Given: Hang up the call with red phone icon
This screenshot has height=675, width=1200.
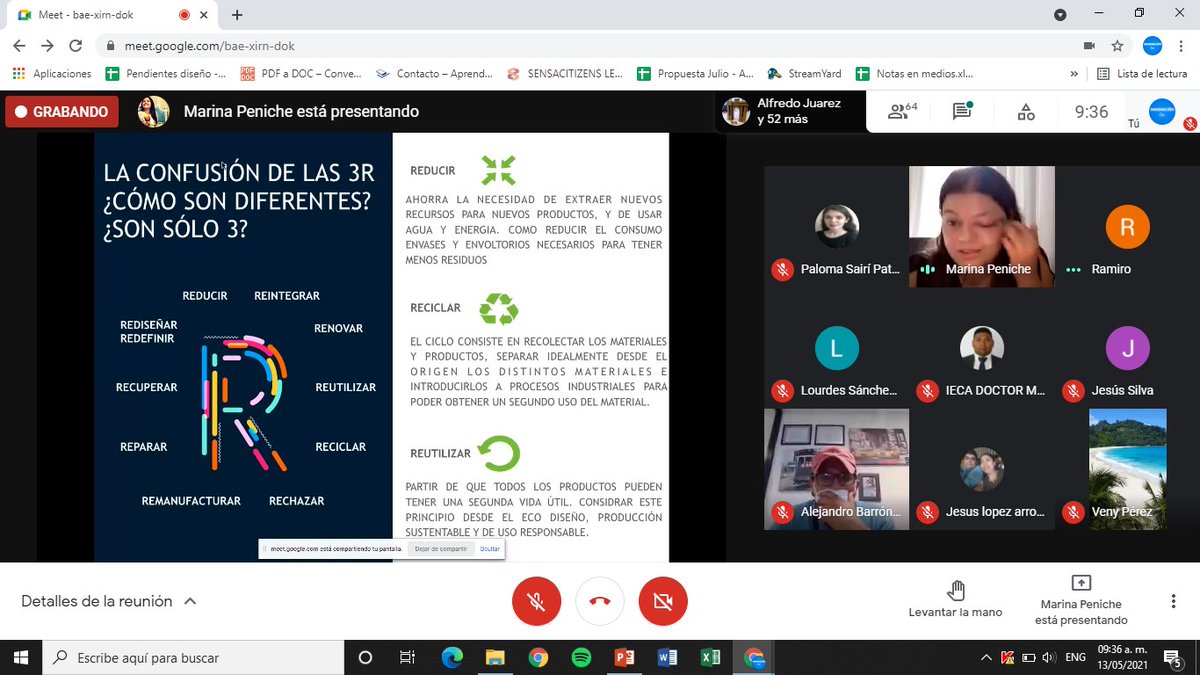Looking at the screenshot, I should [x=599, y=601].
